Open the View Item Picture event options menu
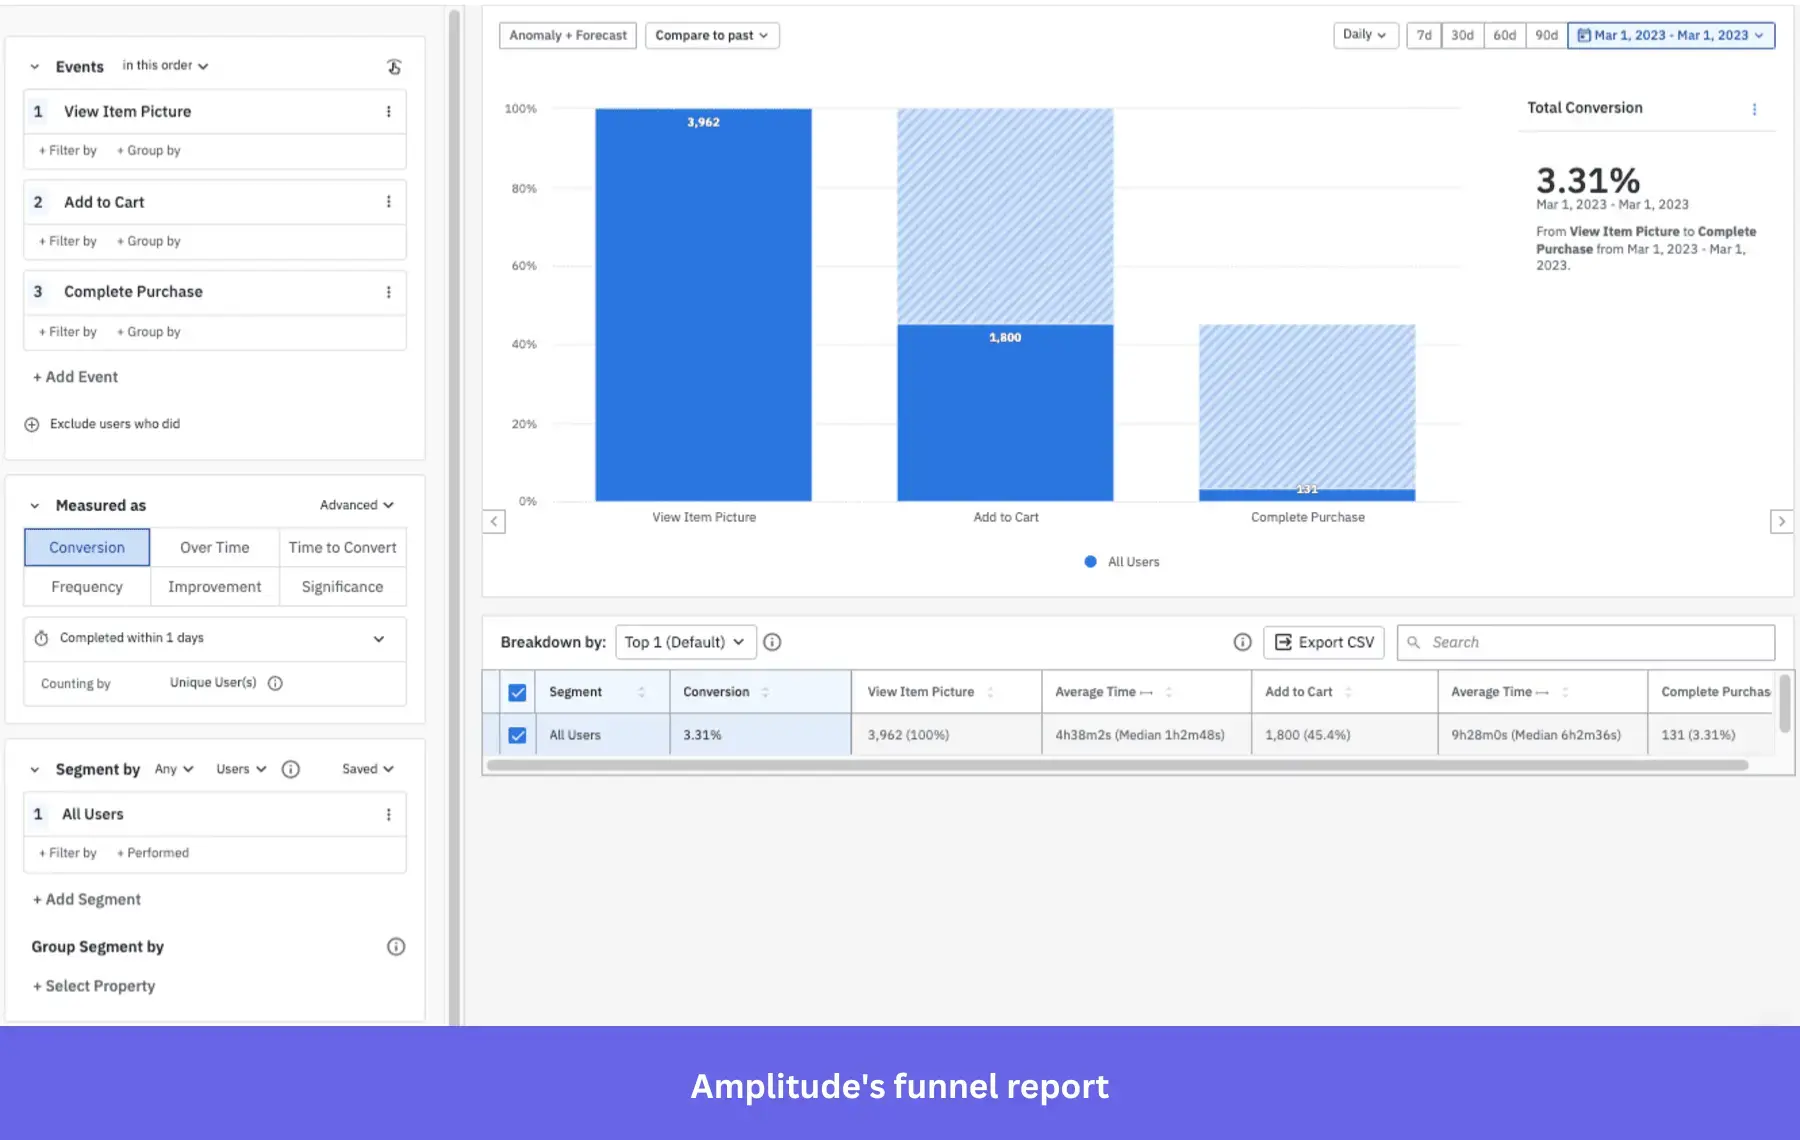The height and width of the screenshot is (1140, 1800). coord(390,111)
